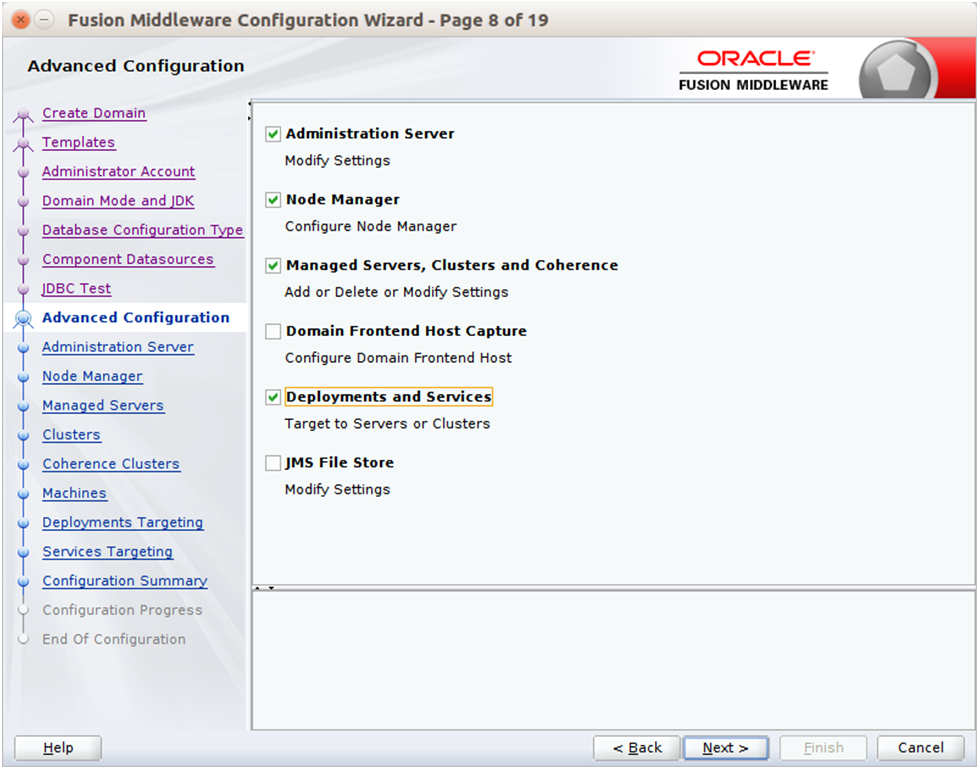Uncheck Managed Servers, Clusters and Coherence

273,266
